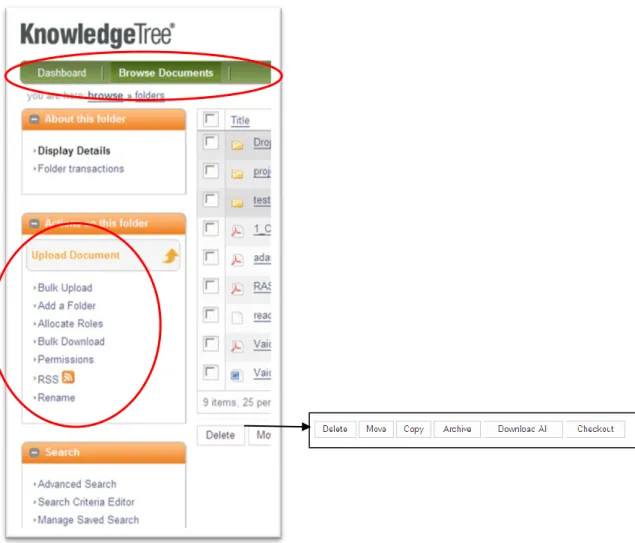This screenshot has width=635, height=543.
Task: Open Search Criteria Editor
Action: pos(86,502)
